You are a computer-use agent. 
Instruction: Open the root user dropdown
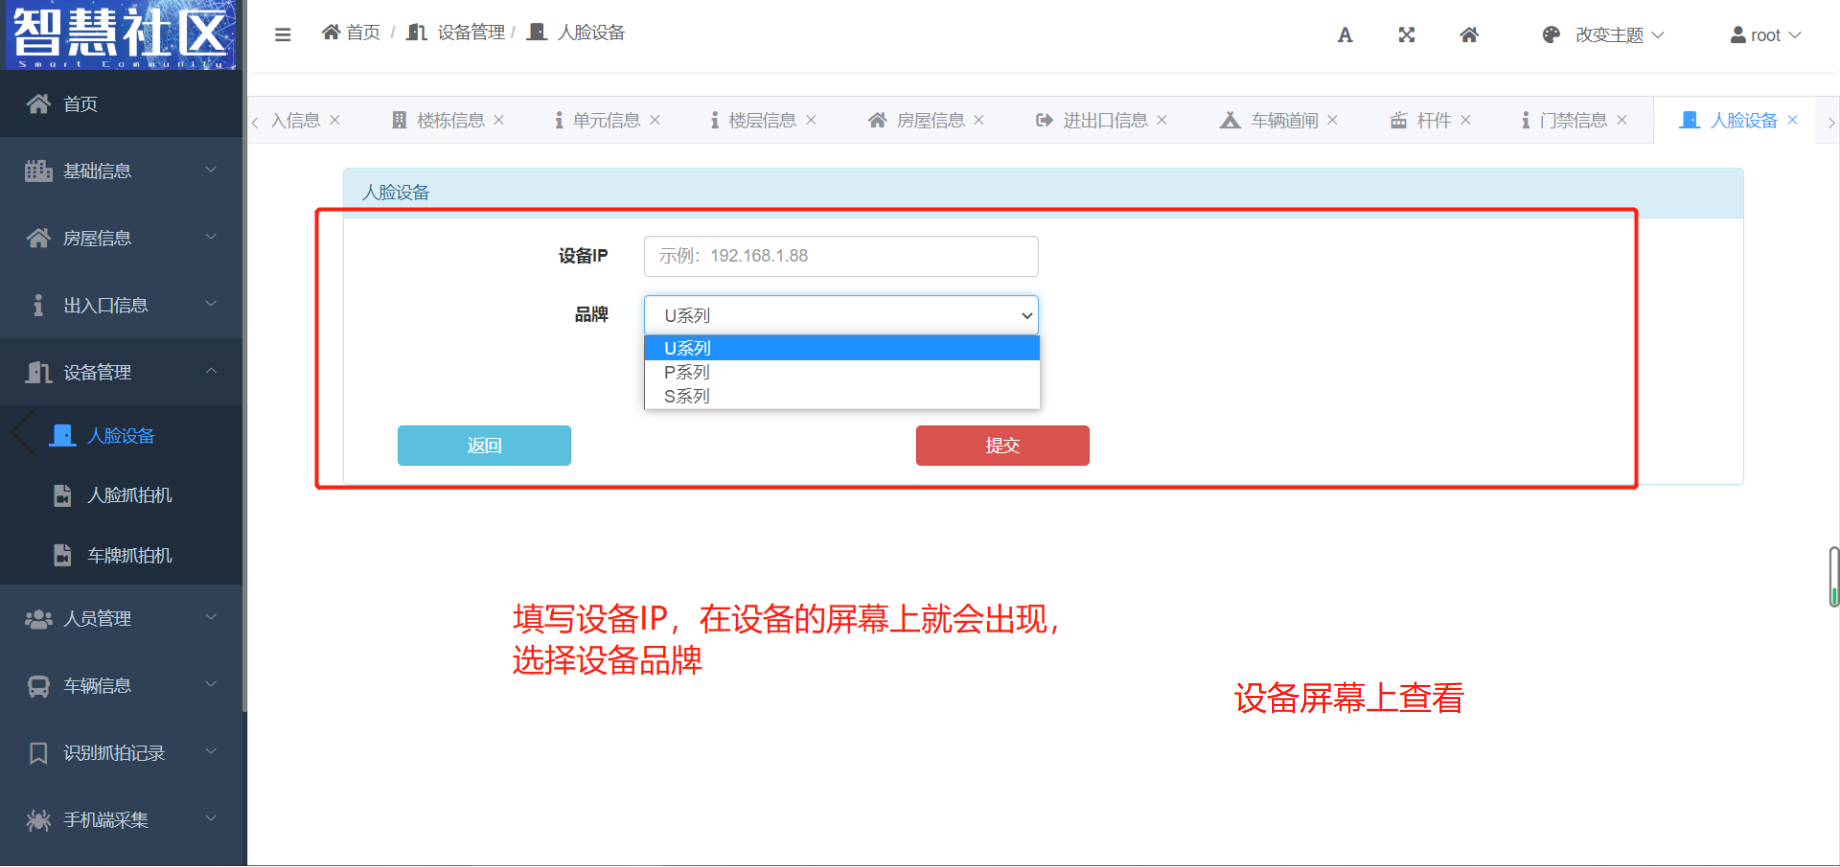[1766, 35]
